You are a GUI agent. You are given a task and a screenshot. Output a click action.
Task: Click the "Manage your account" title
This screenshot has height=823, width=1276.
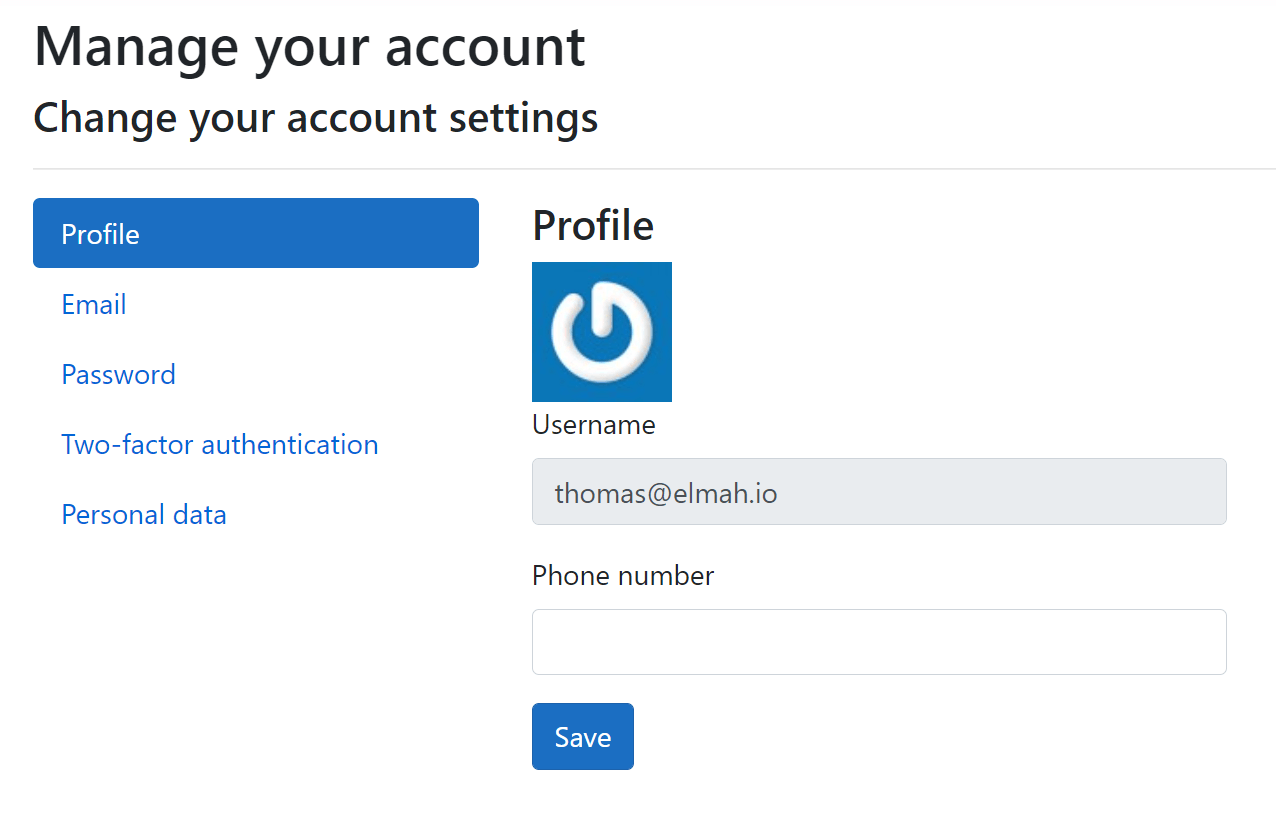[309, 46]
